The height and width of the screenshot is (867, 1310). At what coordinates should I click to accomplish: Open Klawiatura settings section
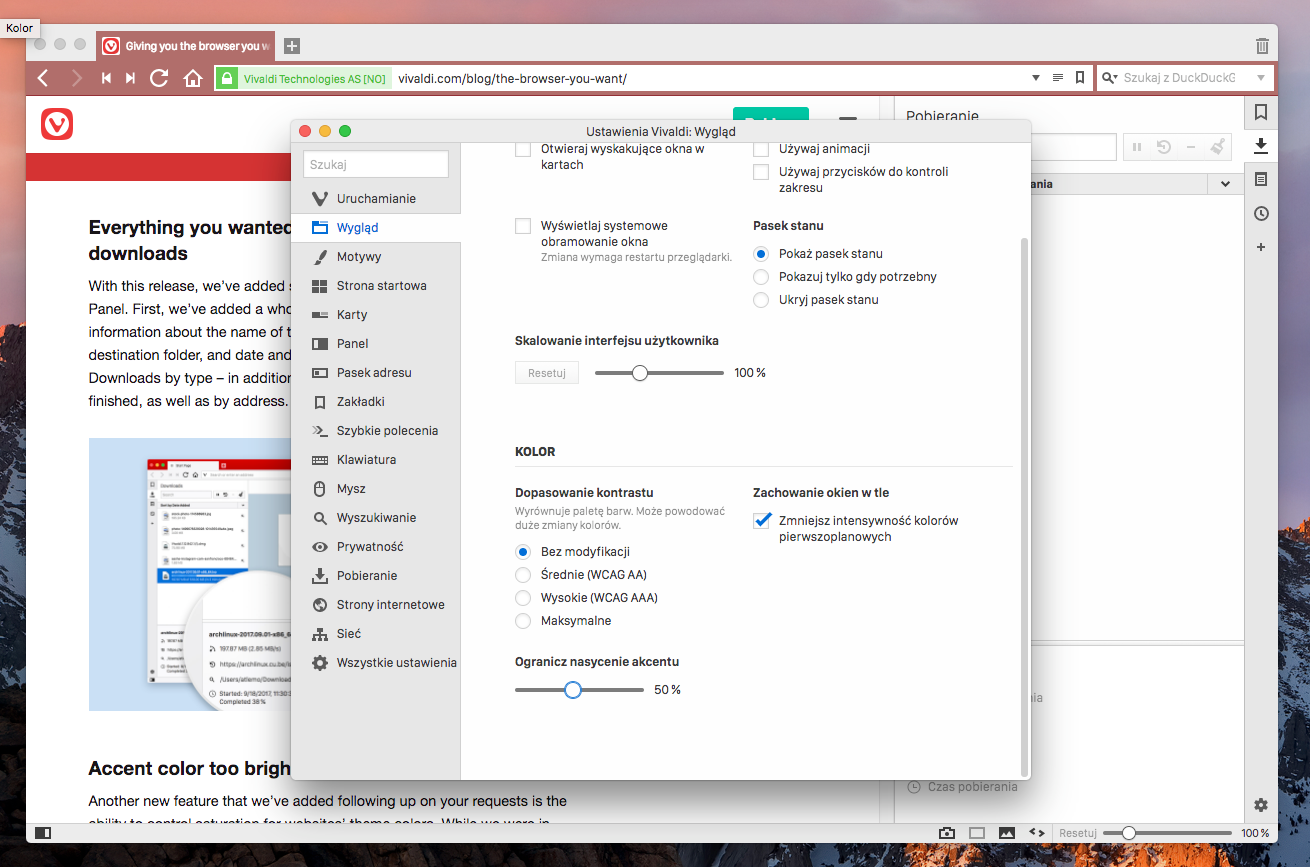pyautogui.click(x=376, y=460)
